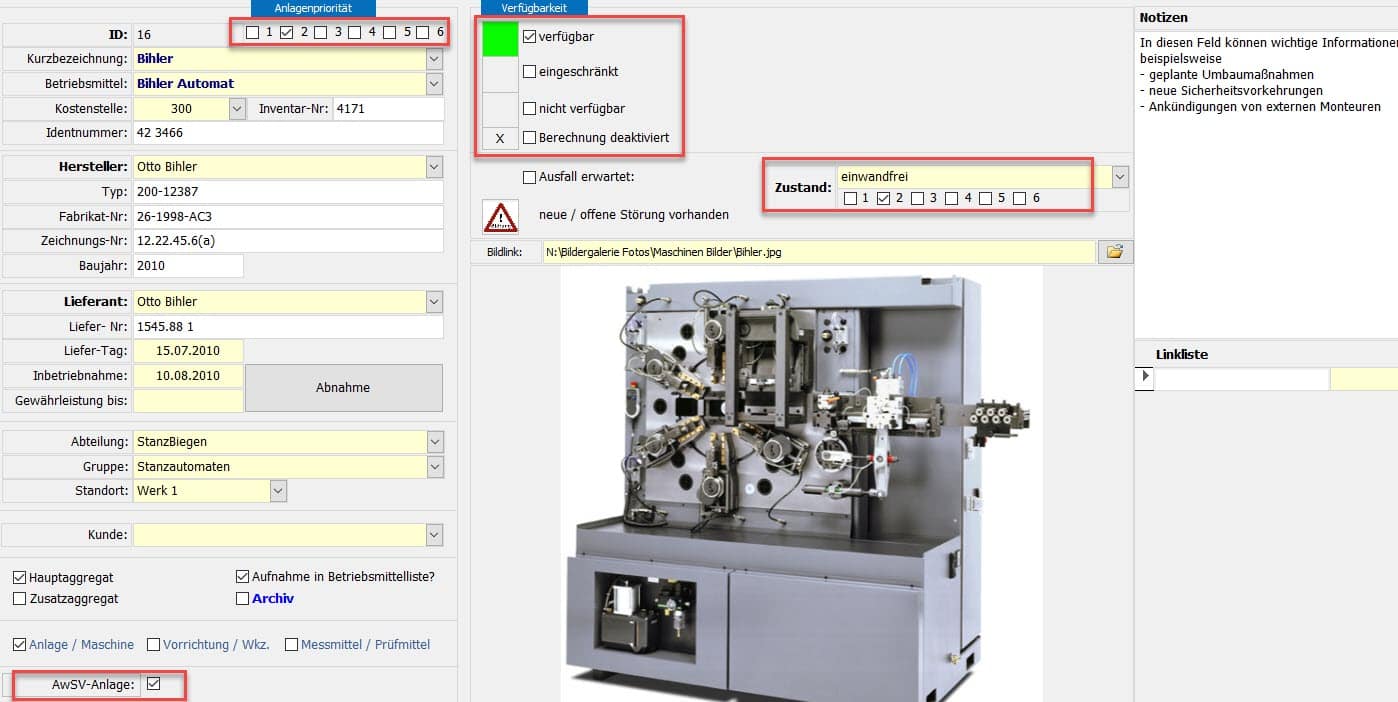Enable the eingeschränkt checkbox
This screenshot has height=702, width=1398.
(529, 72)
